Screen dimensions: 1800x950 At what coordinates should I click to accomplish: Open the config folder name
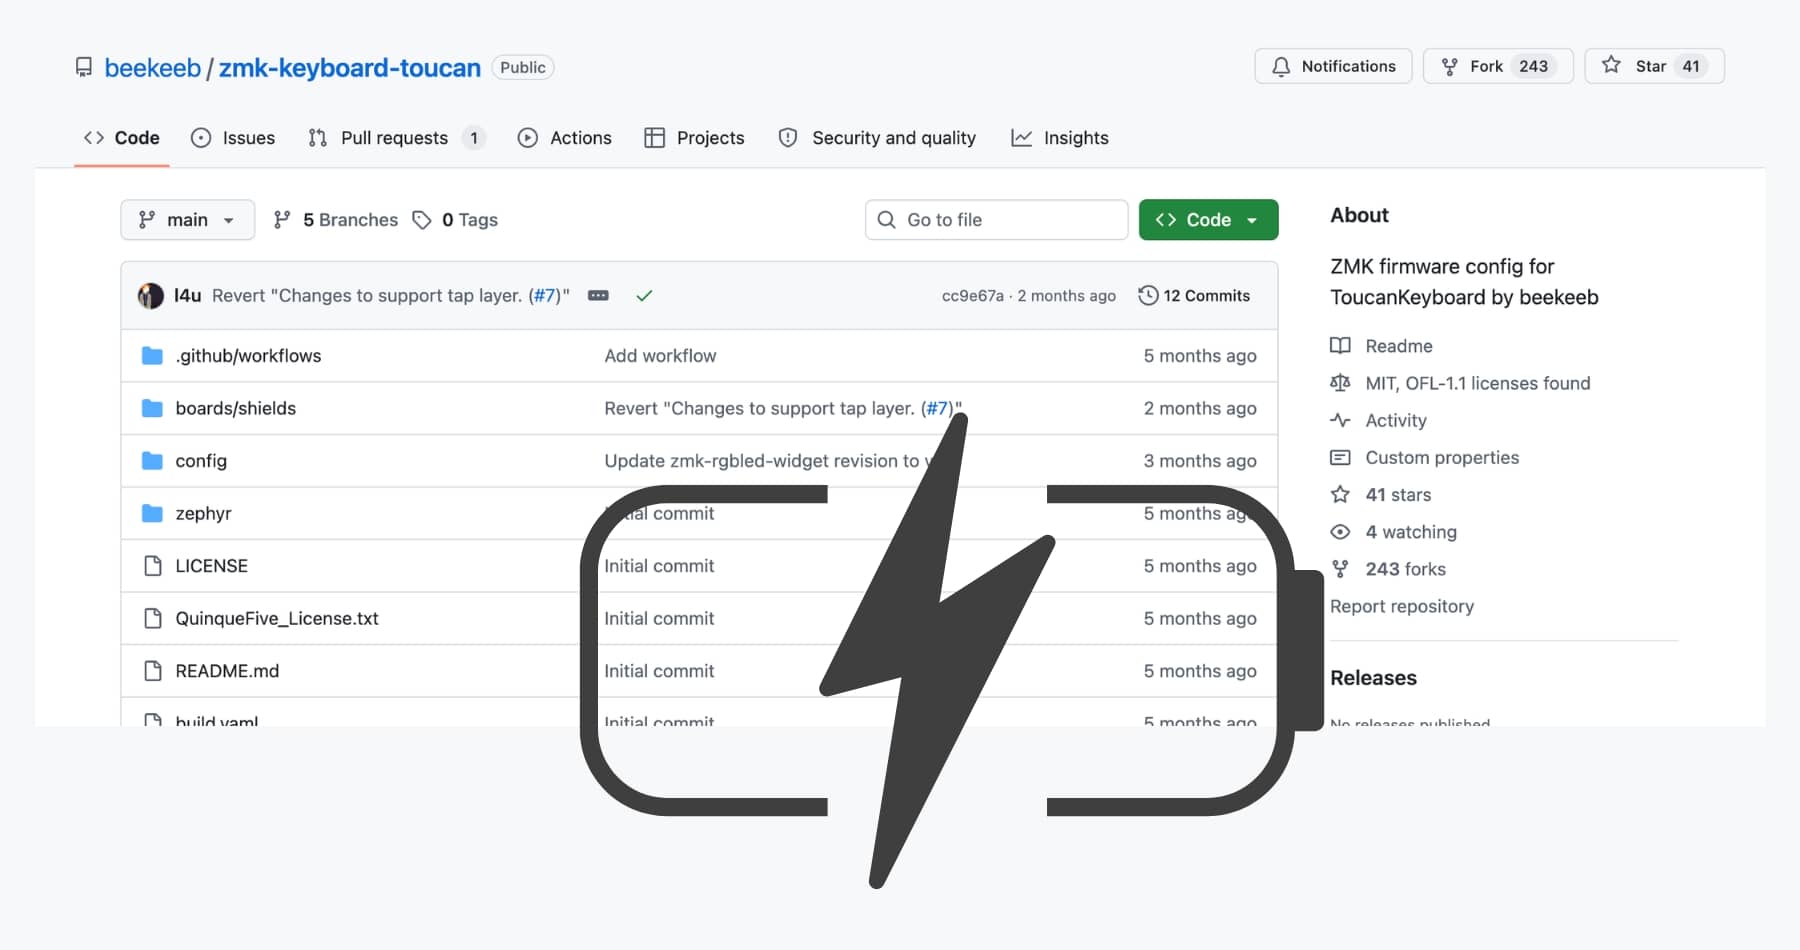click(x=201, y=461)
